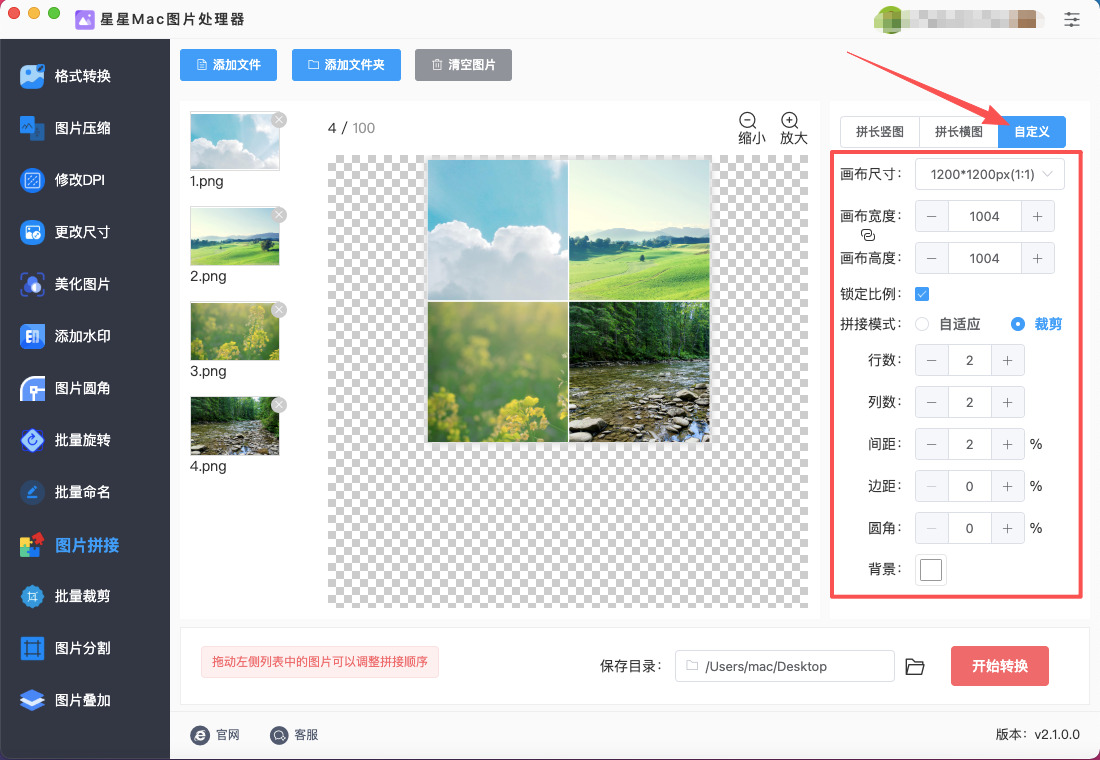Click the 画布宽度 value field

click(x=984, y=217)
